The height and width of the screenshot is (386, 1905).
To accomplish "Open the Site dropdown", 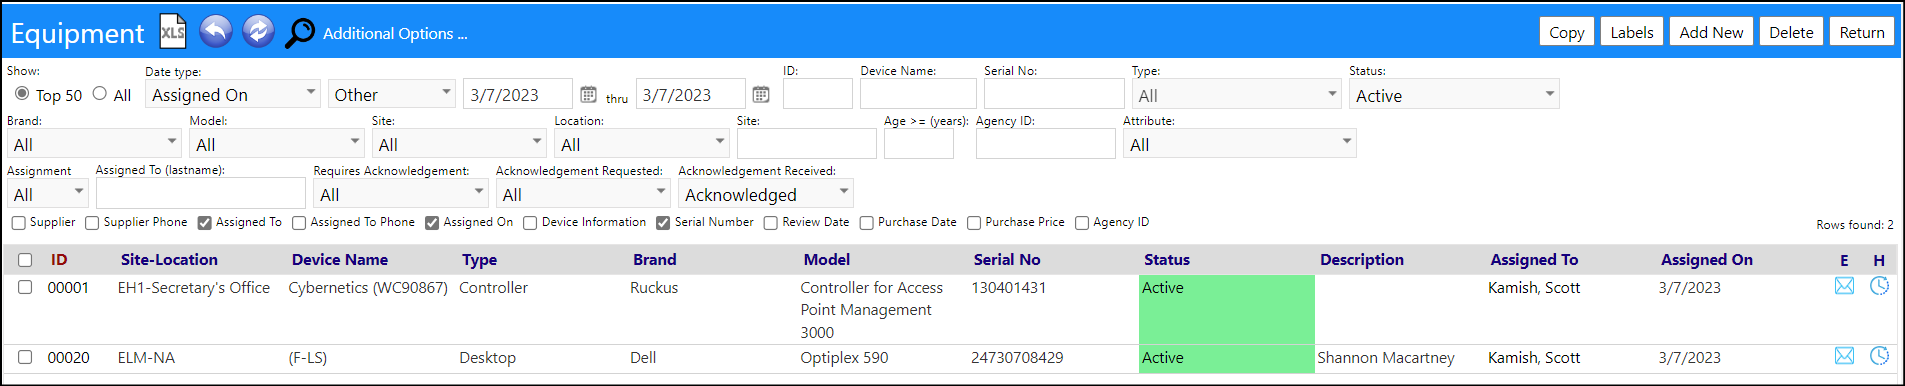I will (459, 143).
